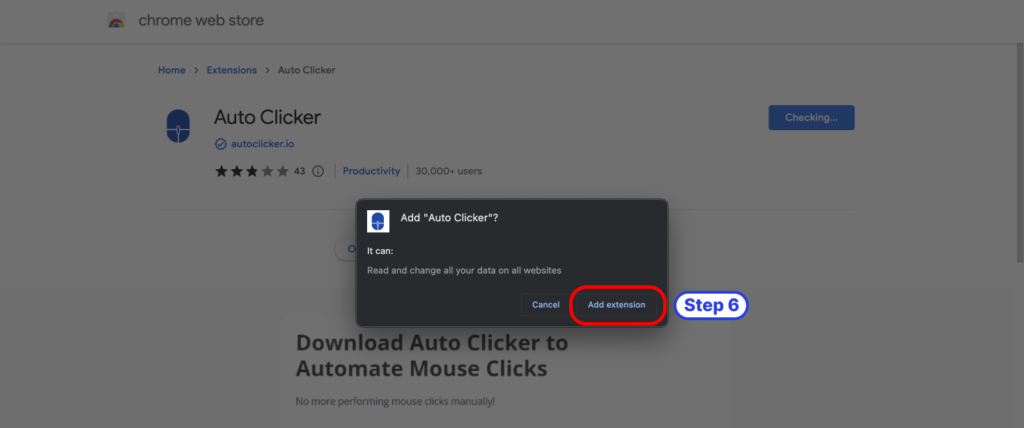This screenshot has height=428, width=1024.
Task: Click the Step 6 annotation label
Action: pyautogui.click(x=711, y=305)
